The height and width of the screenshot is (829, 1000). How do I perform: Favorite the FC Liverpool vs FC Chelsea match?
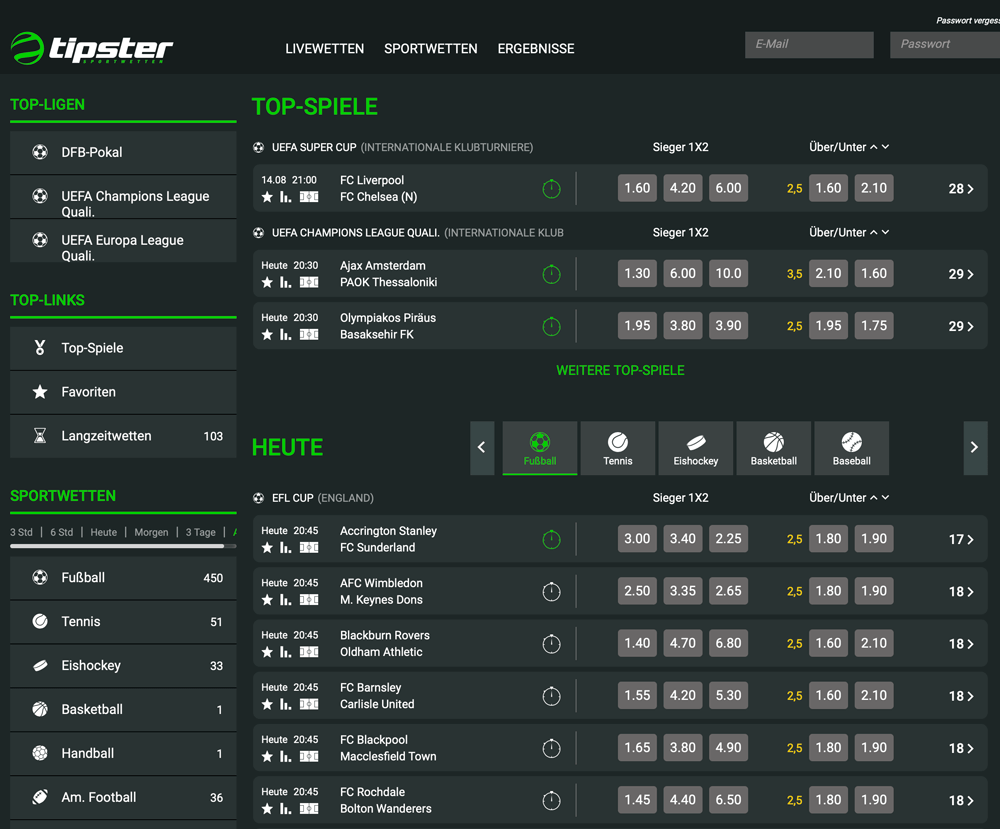[x=267, y=197]
